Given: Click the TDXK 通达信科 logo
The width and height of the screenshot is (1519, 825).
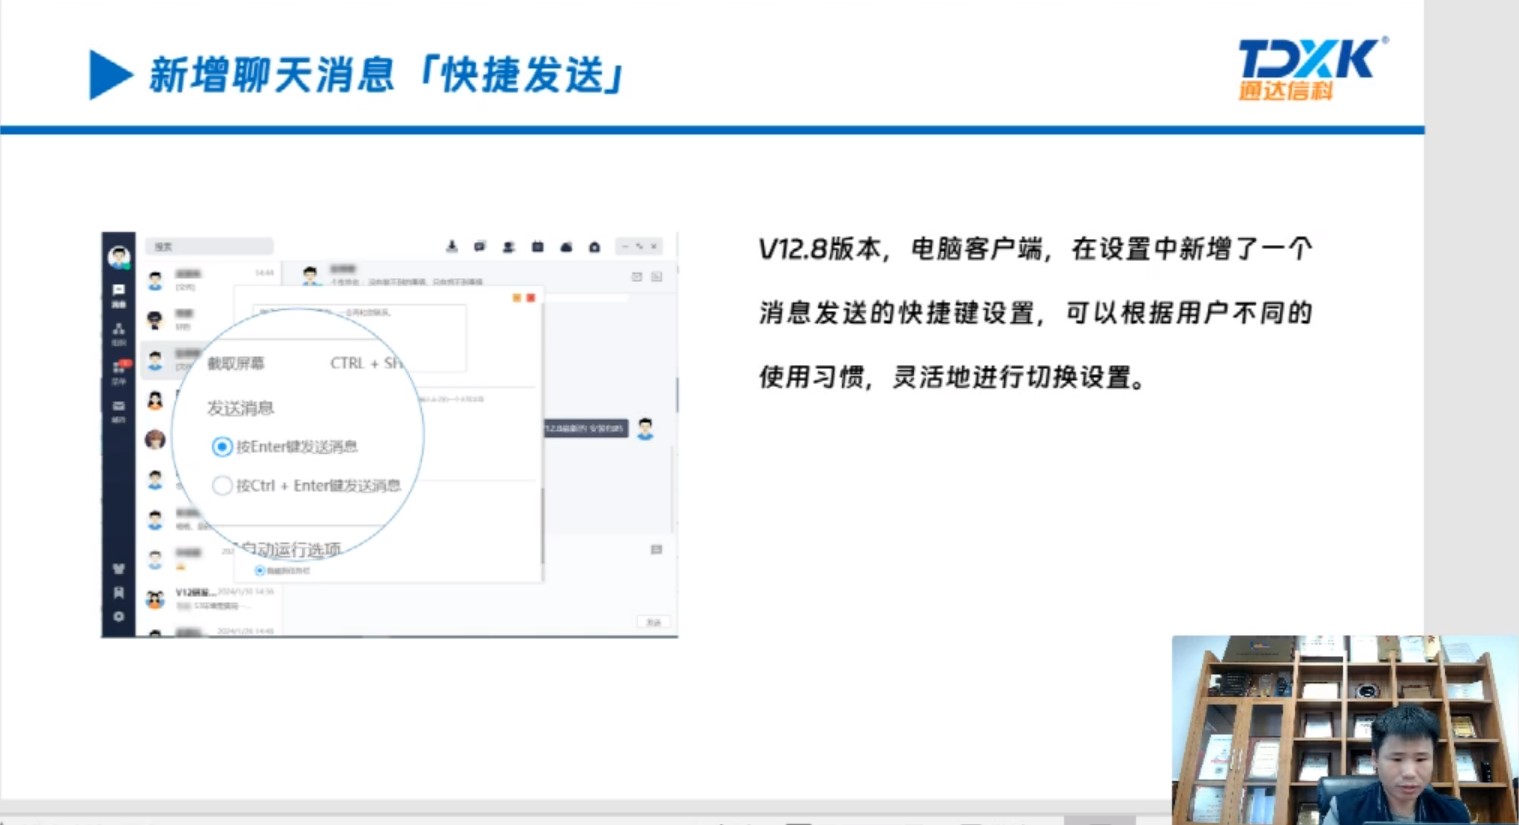Looking at the screenshot, I should 1312,69.
